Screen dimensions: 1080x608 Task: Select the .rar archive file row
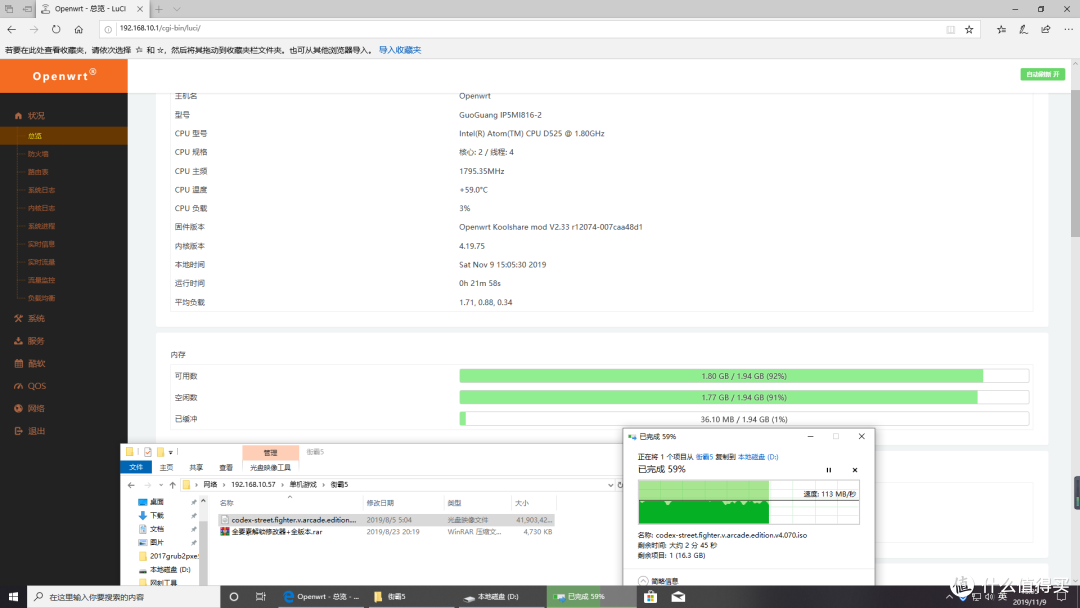pos(386,532)
